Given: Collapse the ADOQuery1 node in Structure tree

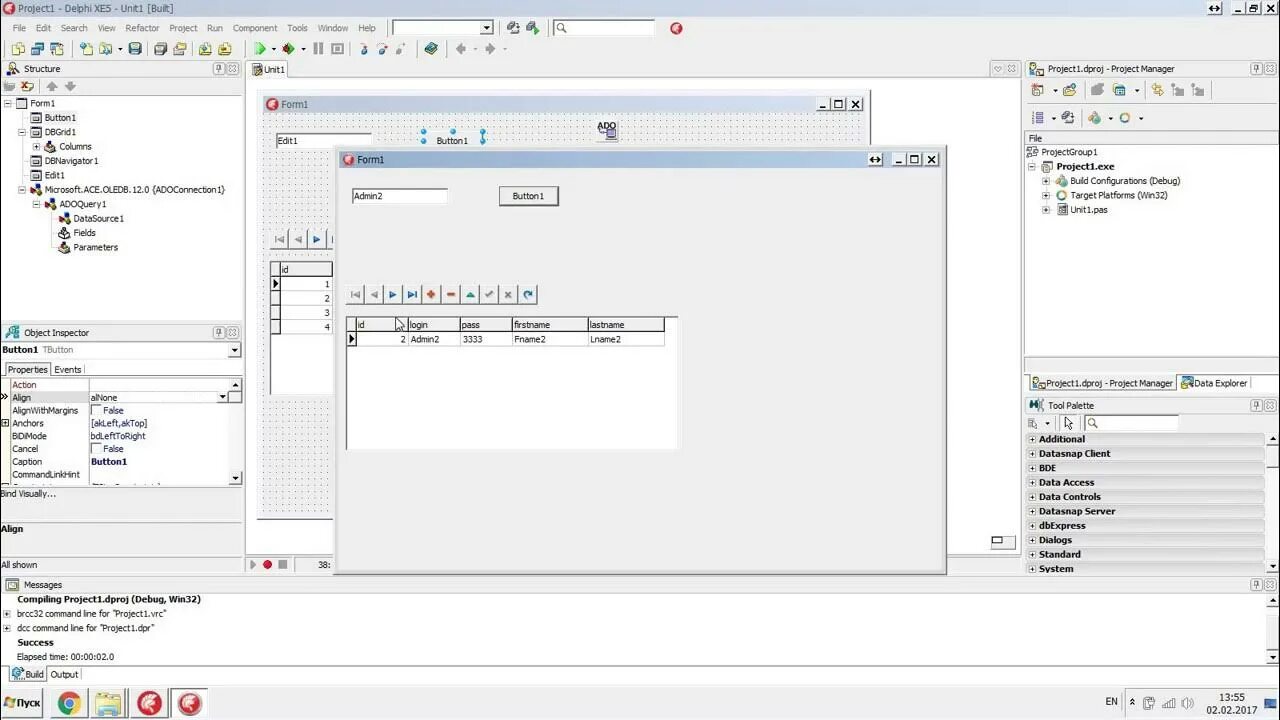Looking at the screenshot, I should [x=37, y=204].
